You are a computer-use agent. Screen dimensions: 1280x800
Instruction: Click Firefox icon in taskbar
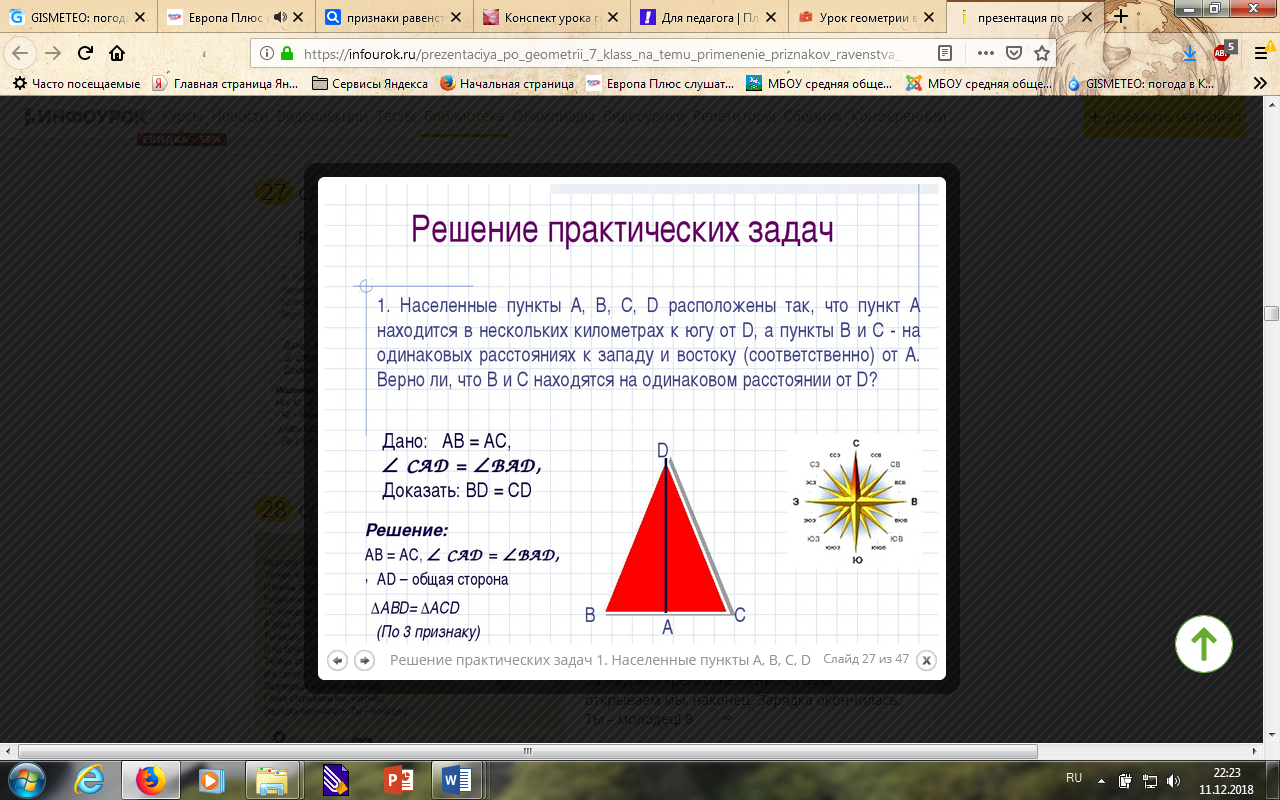pyautogui.click(x=151, y=780)
